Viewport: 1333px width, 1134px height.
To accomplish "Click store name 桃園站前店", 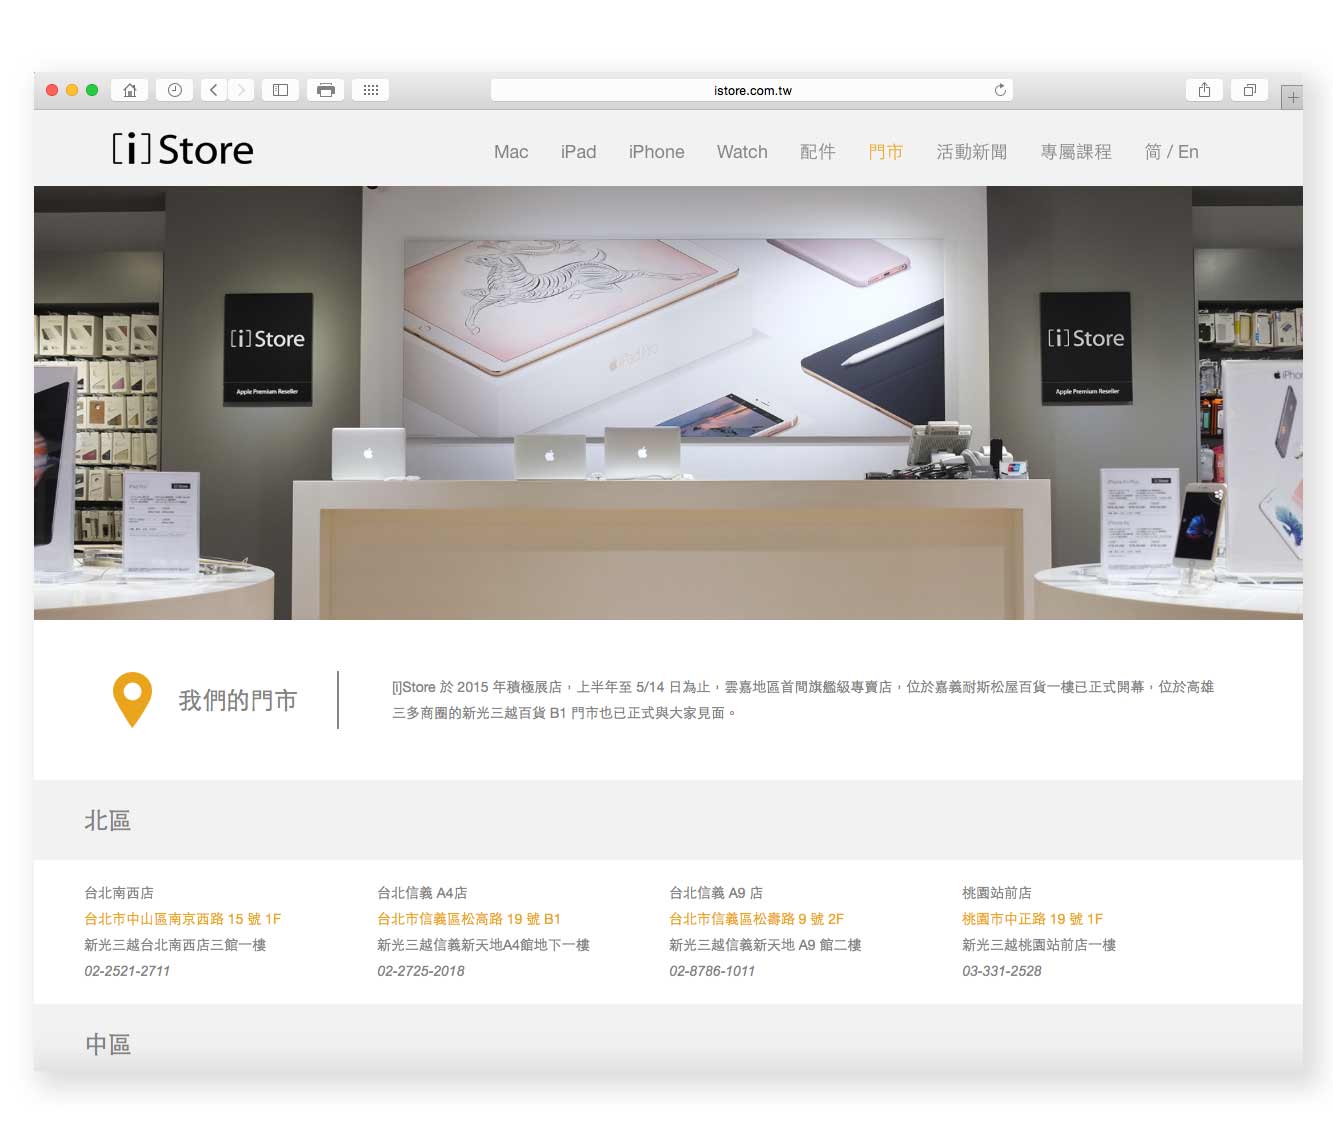I will 997,892.
